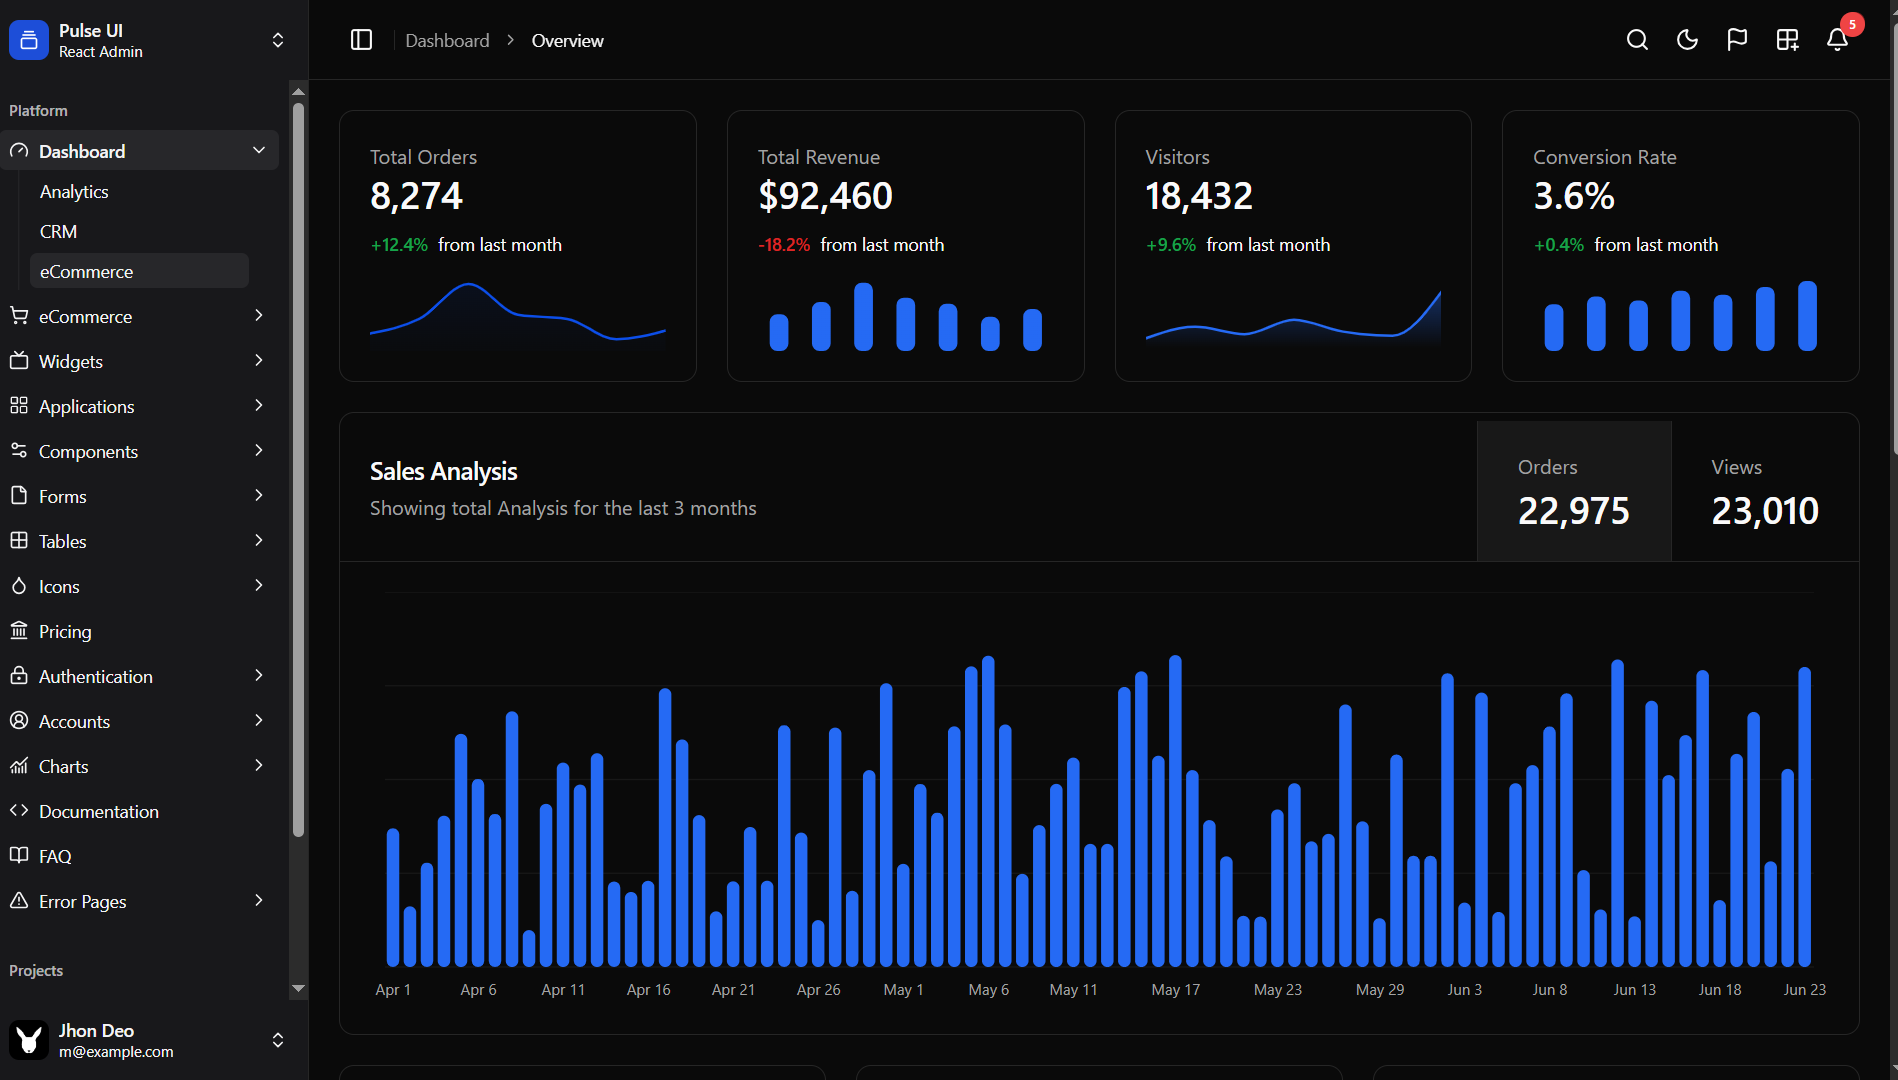Open Documentation via the code brackets icon
This screenshot has width=1898, height=1080.
click(98, 811)
